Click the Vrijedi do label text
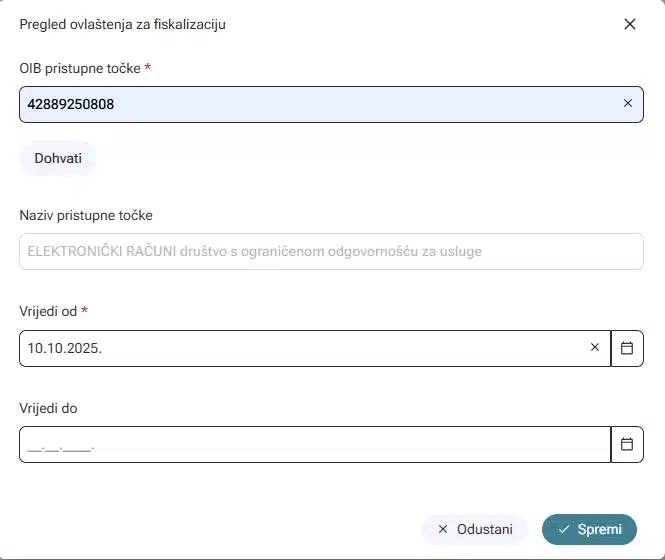665x560 pixels. [x=48, y=408]
